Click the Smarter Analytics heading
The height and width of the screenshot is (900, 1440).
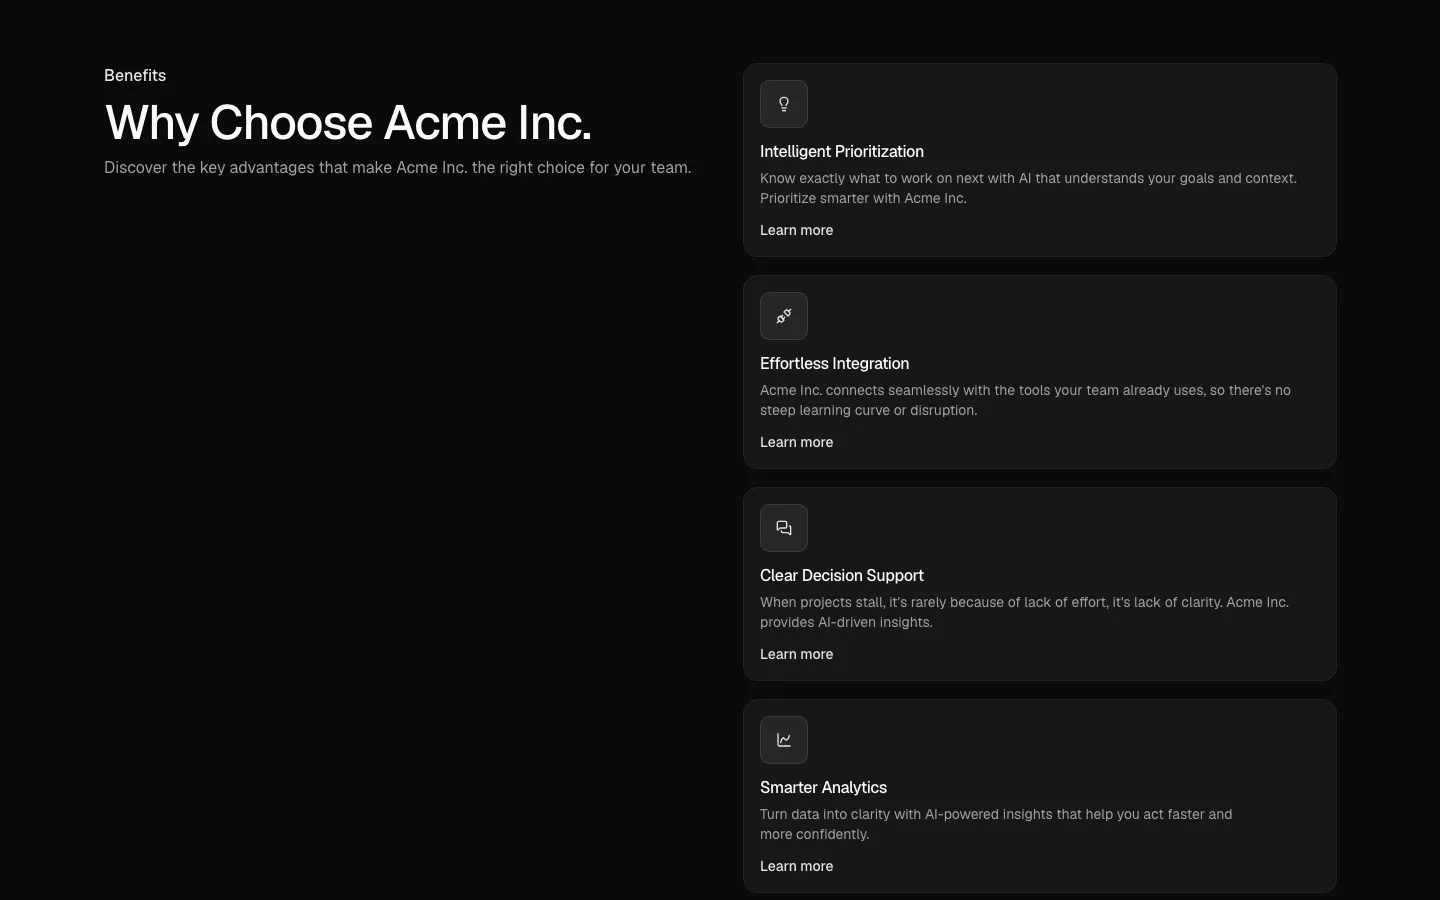pyautogui.click(x=823, y=787)
